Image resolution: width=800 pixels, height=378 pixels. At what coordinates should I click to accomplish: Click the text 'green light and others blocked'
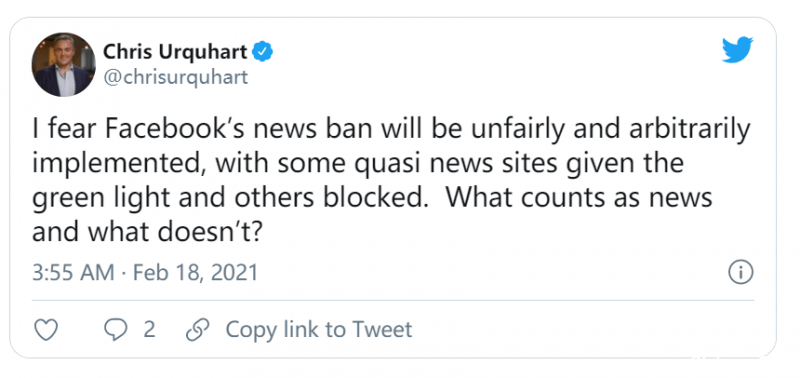(228, 199)
